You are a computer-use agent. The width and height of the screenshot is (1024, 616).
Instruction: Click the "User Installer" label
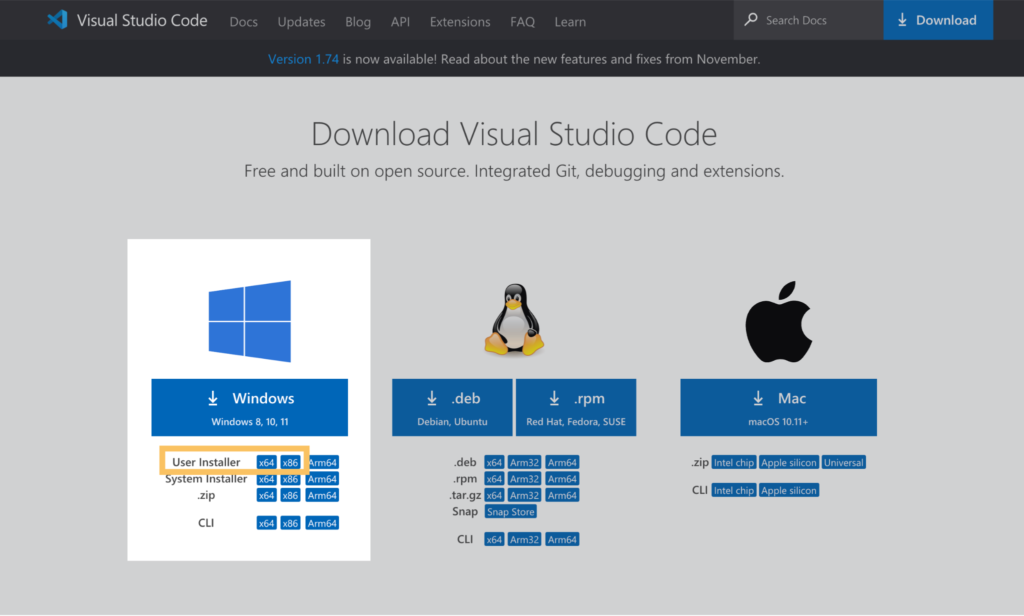(206, 462)
